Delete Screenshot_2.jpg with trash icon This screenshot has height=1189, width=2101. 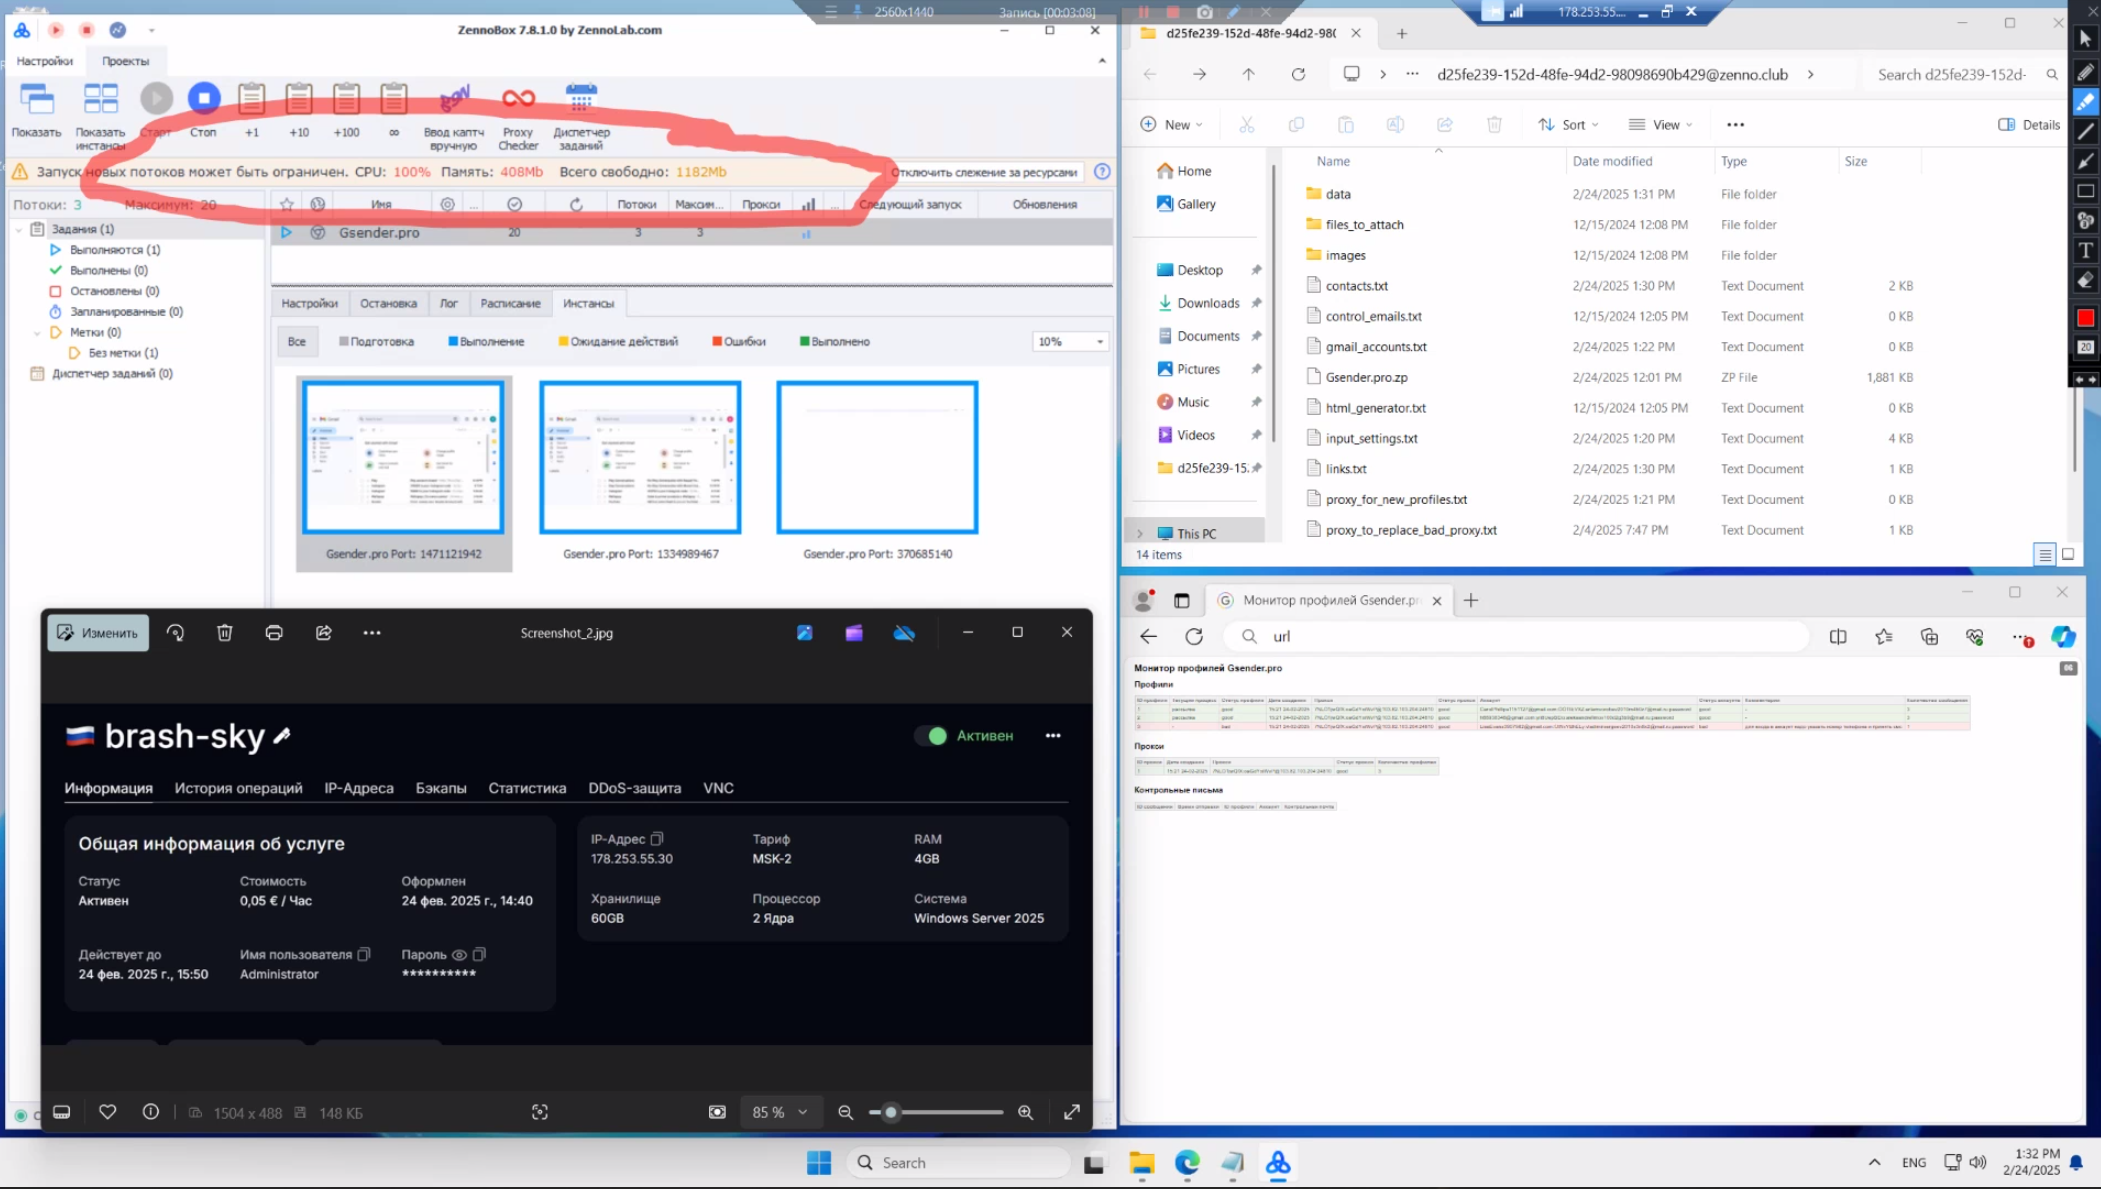225,633
